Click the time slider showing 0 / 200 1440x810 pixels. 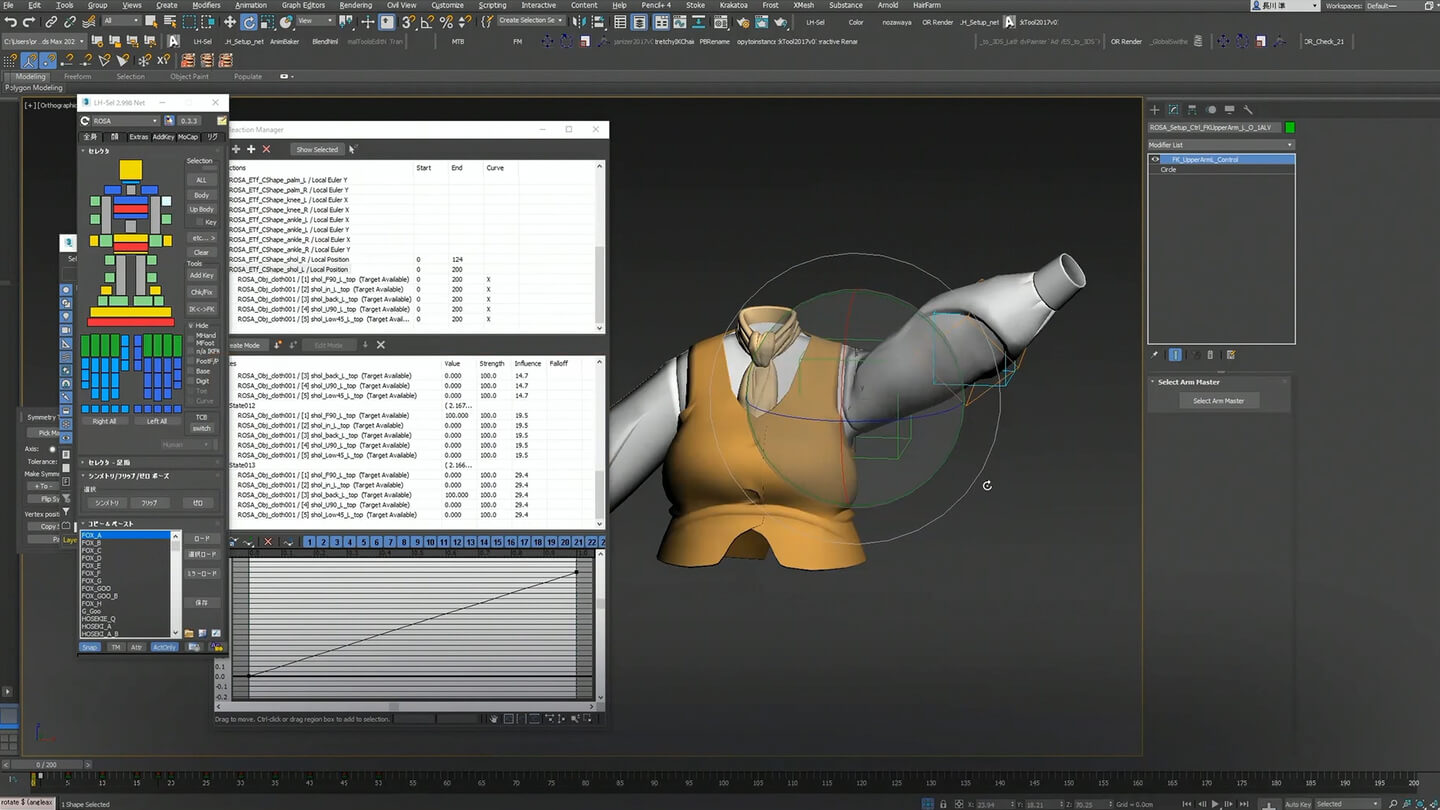(46, 764)
